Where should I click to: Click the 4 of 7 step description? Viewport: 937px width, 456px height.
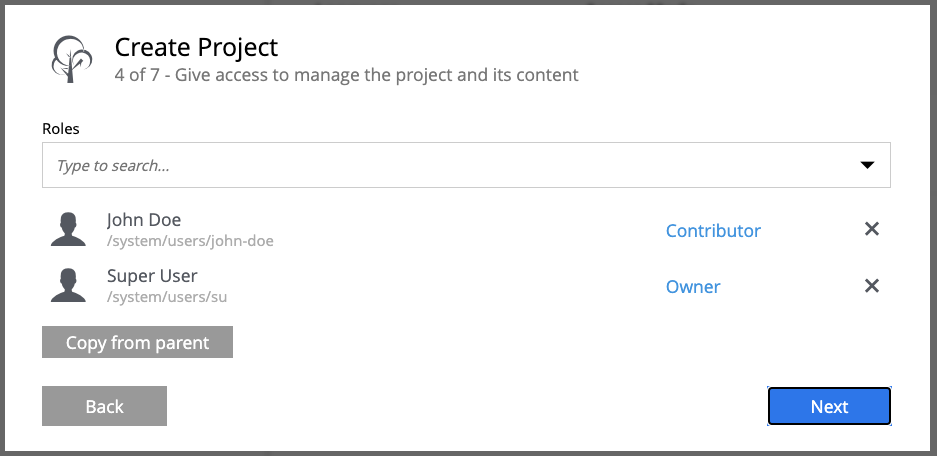coord(346,75)
